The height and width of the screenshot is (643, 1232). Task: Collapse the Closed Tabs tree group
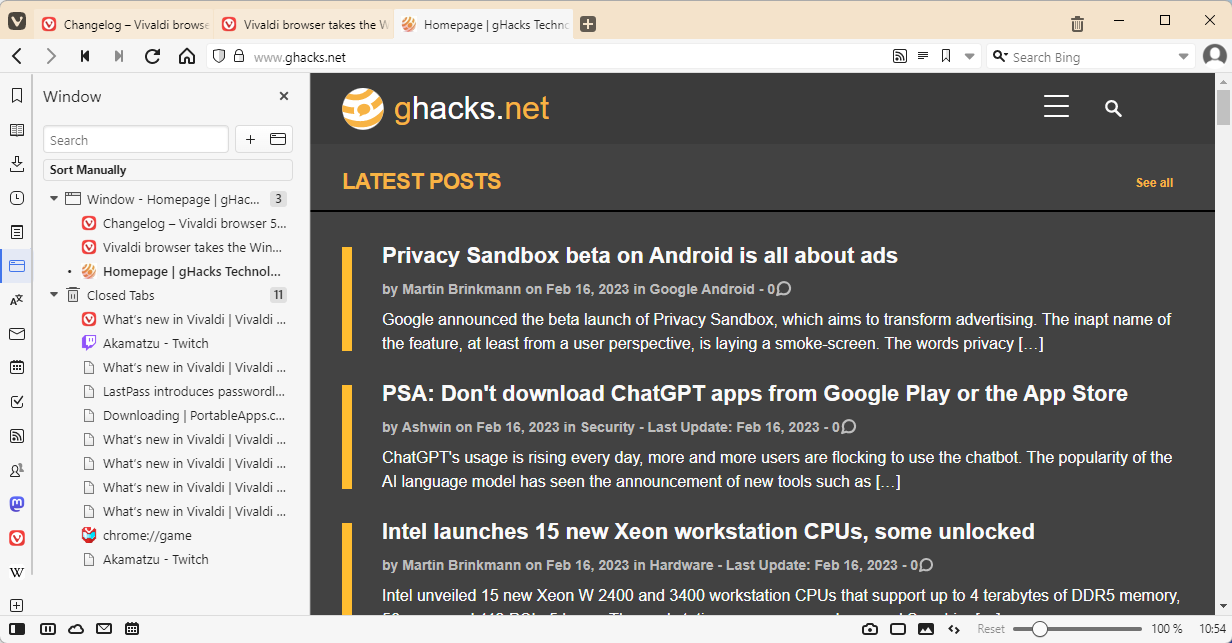click(x=54, y=295)
